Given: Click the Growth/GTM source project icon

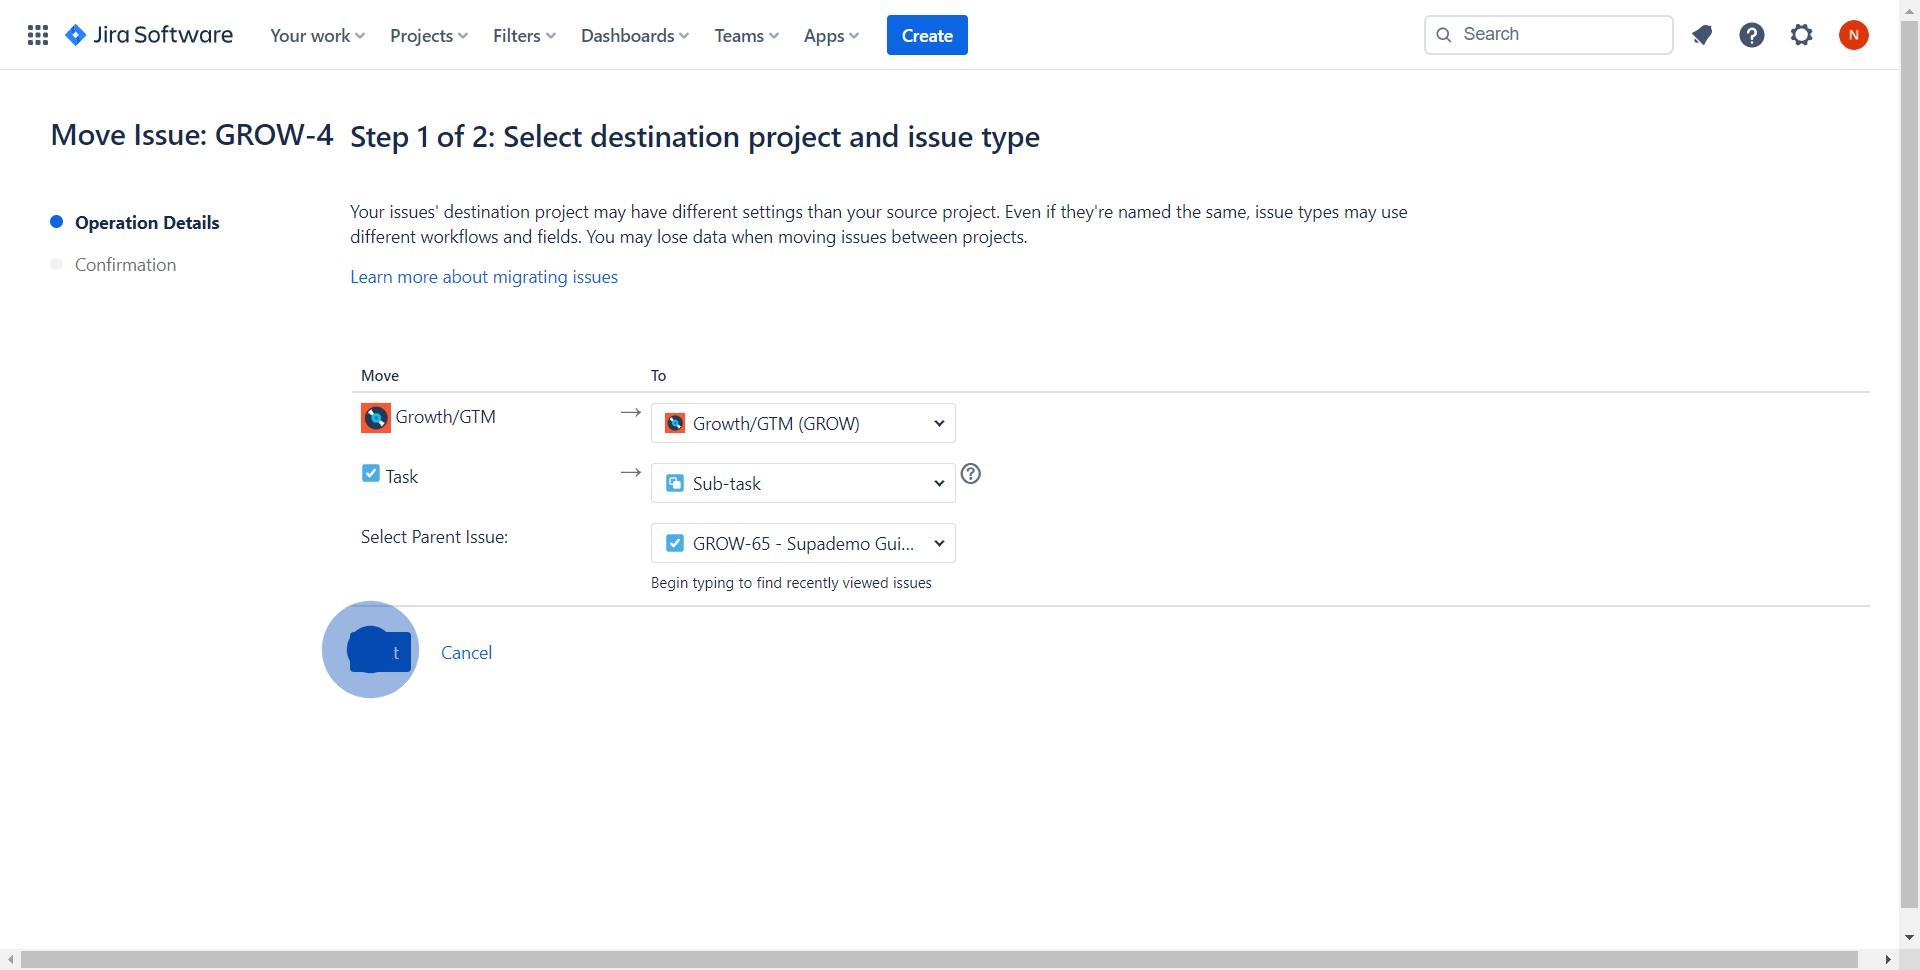Looking at the screenshot, I should pyautogui.click(x=376, y=417).
